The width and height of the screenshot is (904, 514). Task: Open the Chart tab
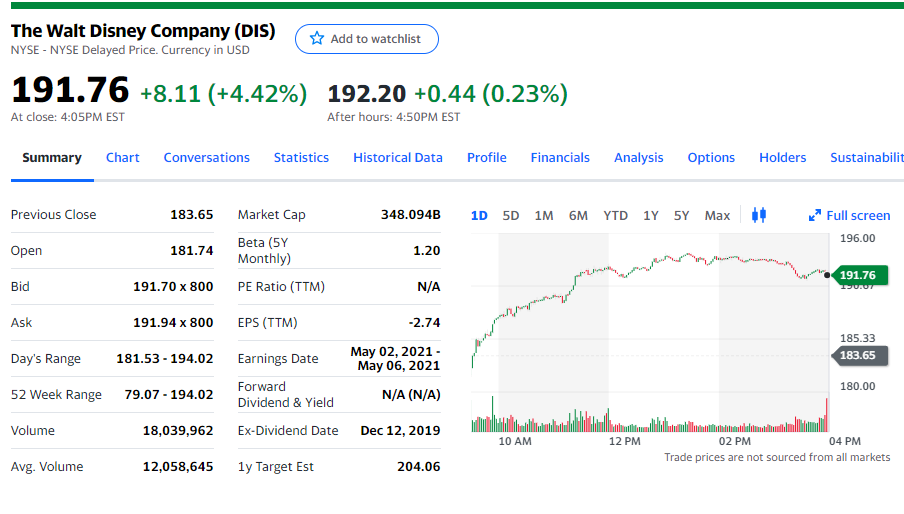122,157
